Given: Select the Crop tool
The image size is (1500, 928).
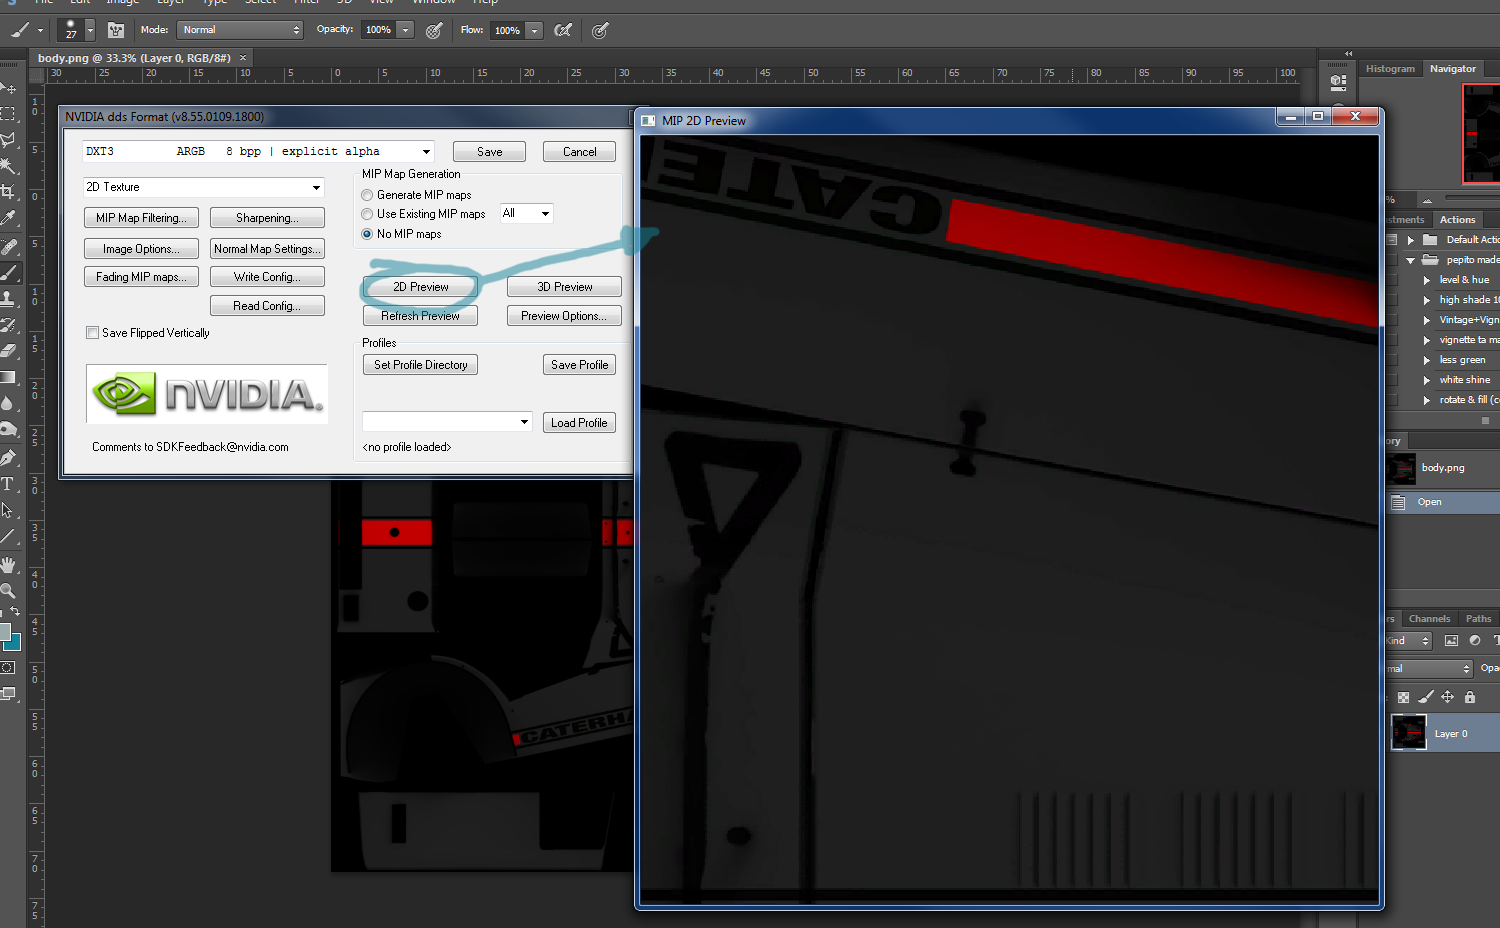Looking at the screenshot, I should coord(10,192).
